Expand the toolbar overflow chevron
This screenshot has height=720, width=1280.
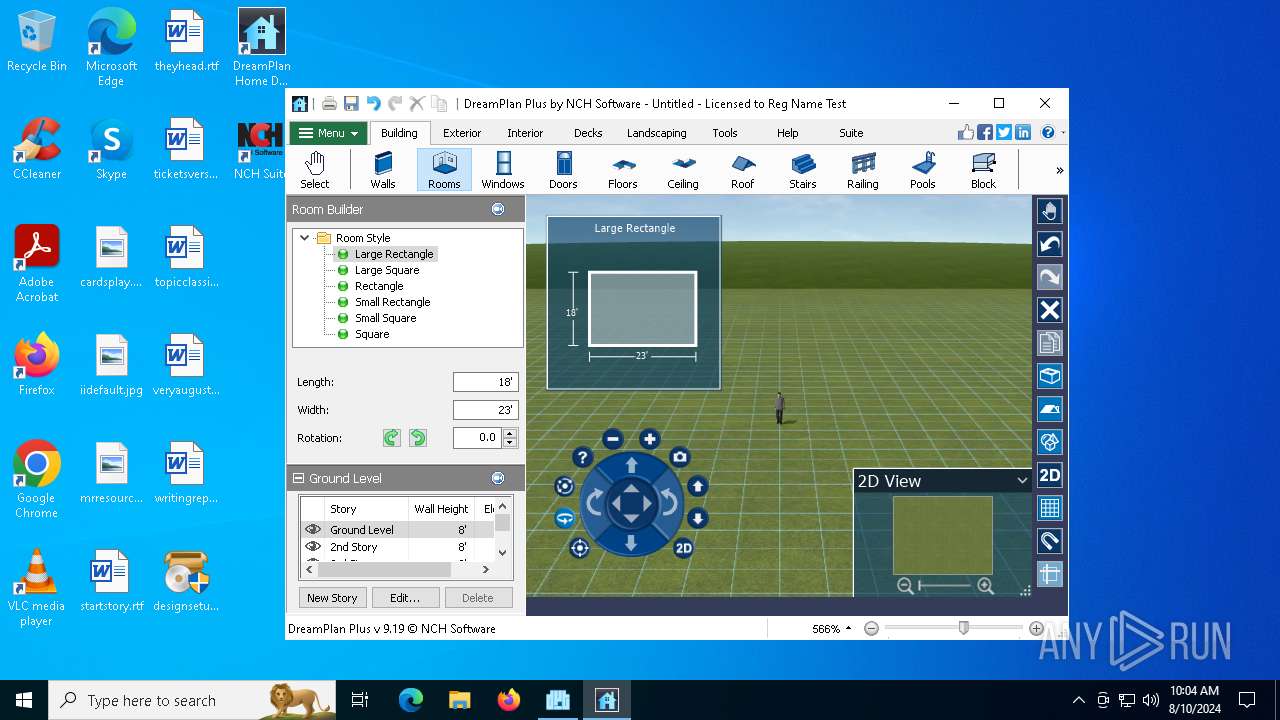point(1060,171)
